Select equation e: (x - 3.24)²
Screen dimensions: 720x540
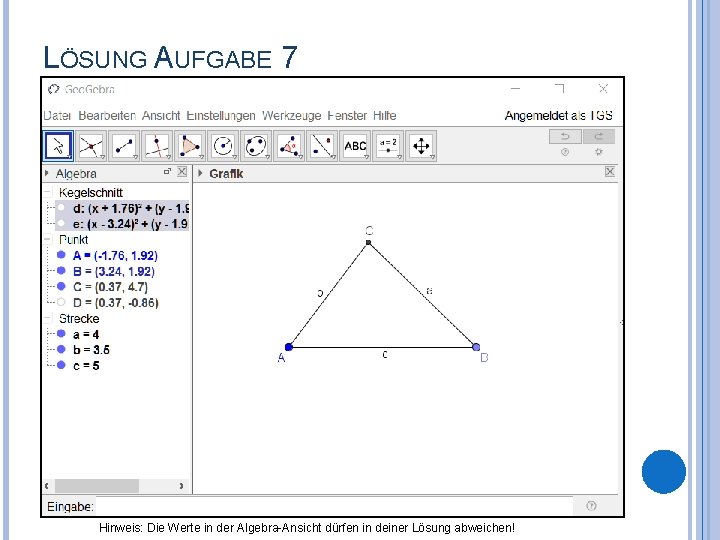pyautogui.click(x=131, y=224)
